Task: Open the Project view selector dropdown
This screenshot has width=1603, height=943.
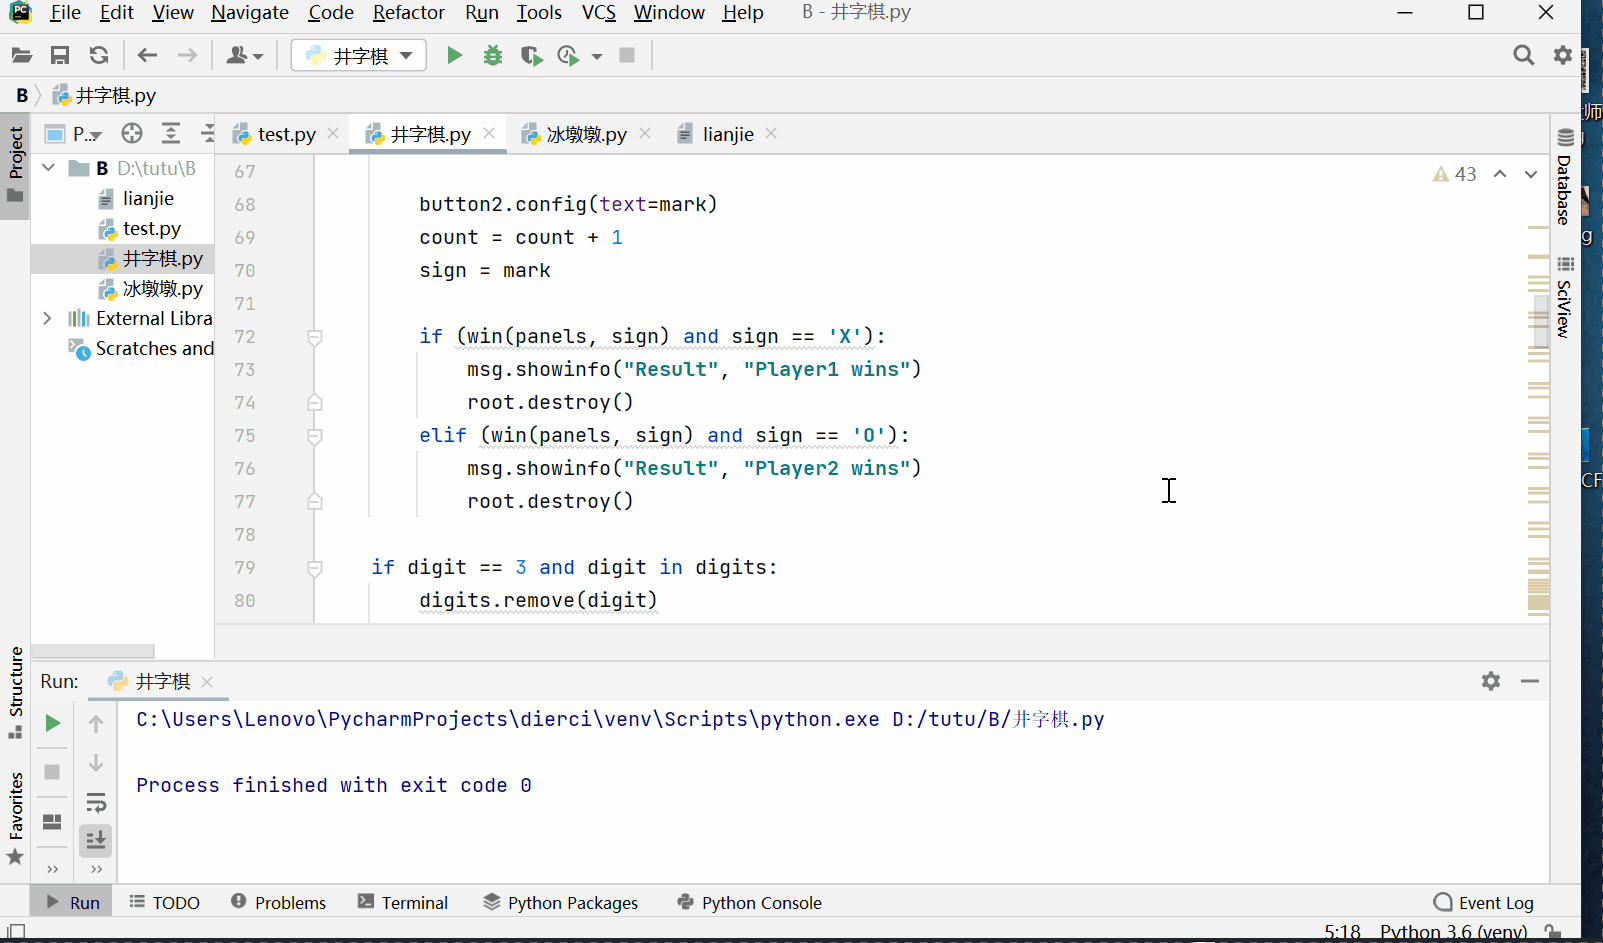Action: 76,134
